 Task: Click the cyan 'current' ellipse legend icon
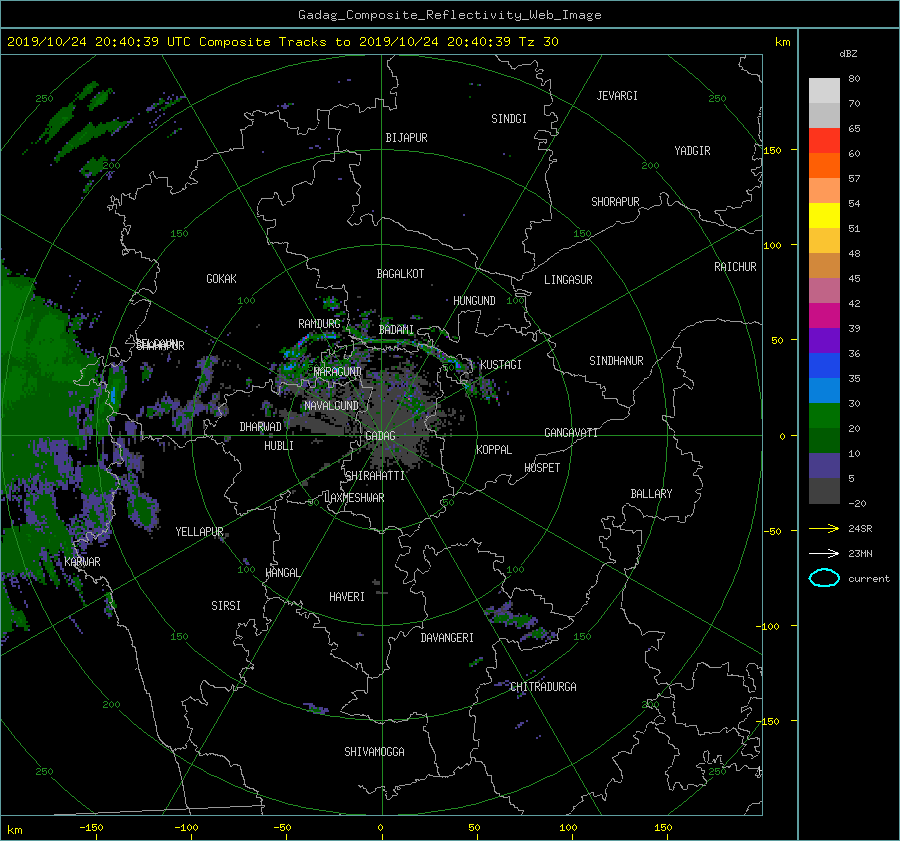pos(824,578)
